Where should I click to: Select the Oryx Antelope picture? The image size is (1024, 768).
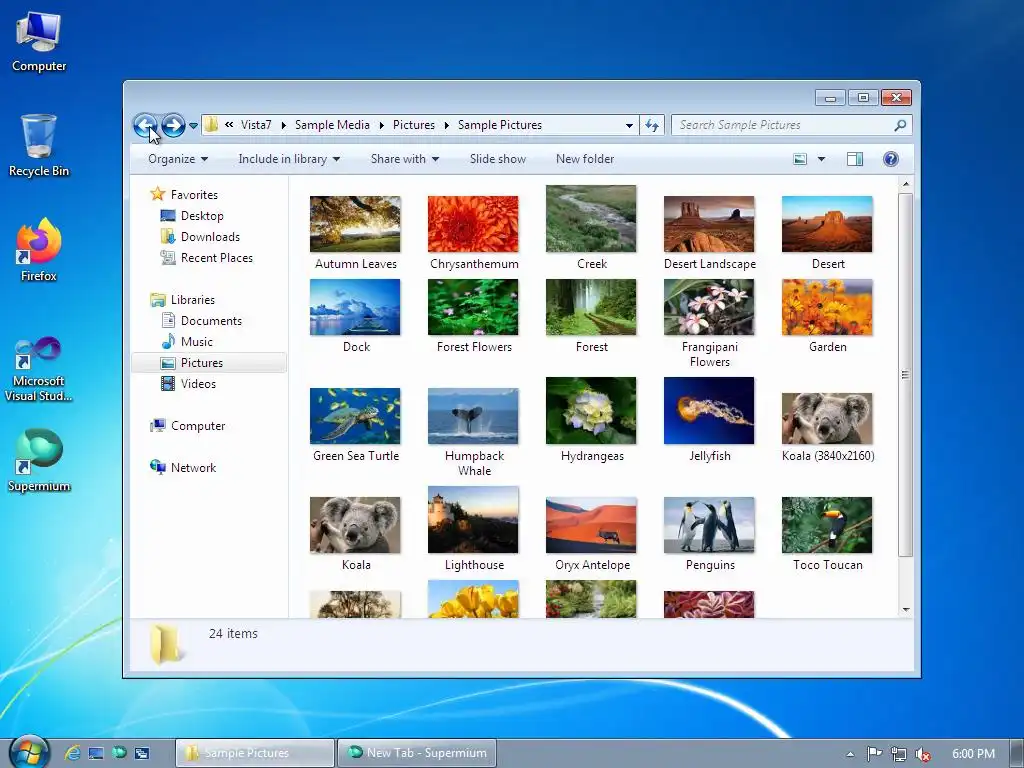(591, 534)
